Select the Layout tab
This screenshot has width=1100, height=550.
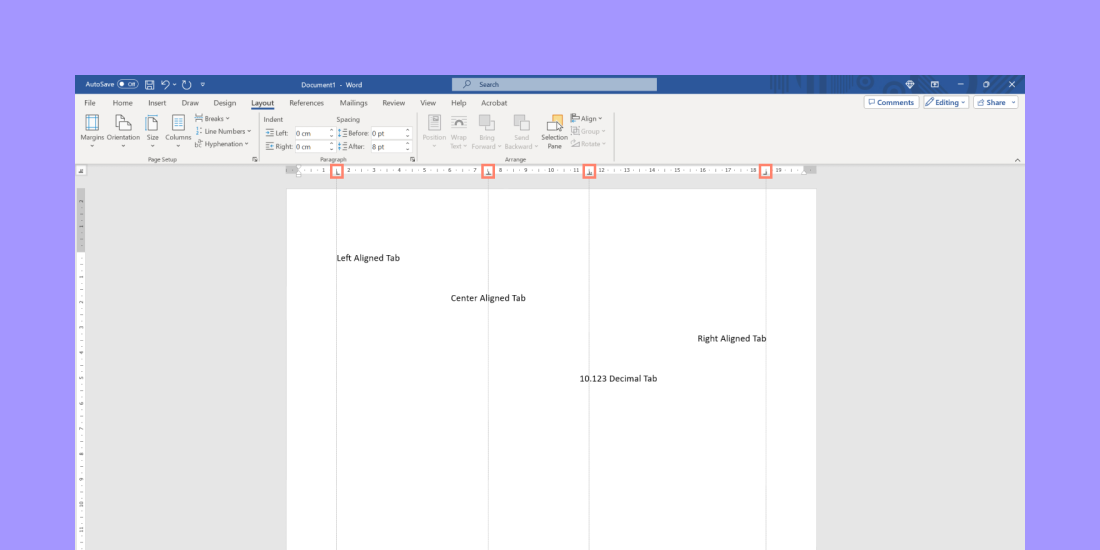262,103
